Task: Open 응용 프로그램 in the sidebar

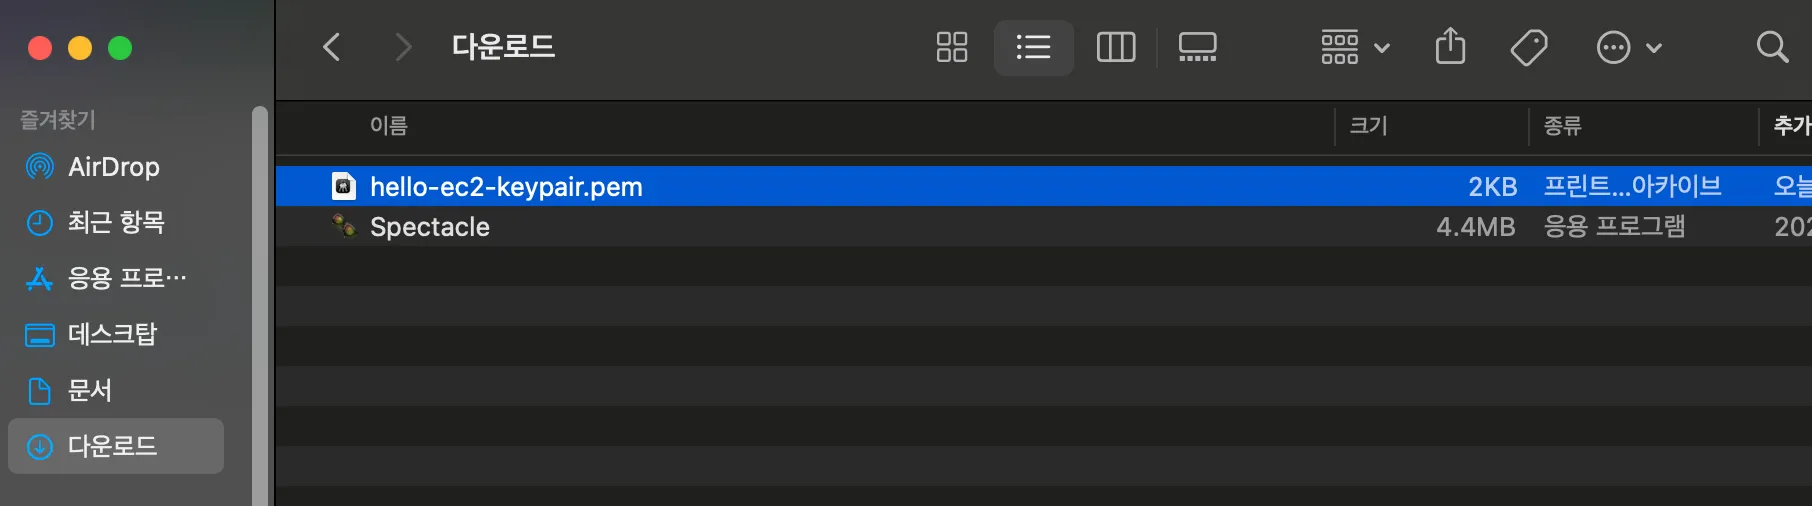Action: (115, 278)
